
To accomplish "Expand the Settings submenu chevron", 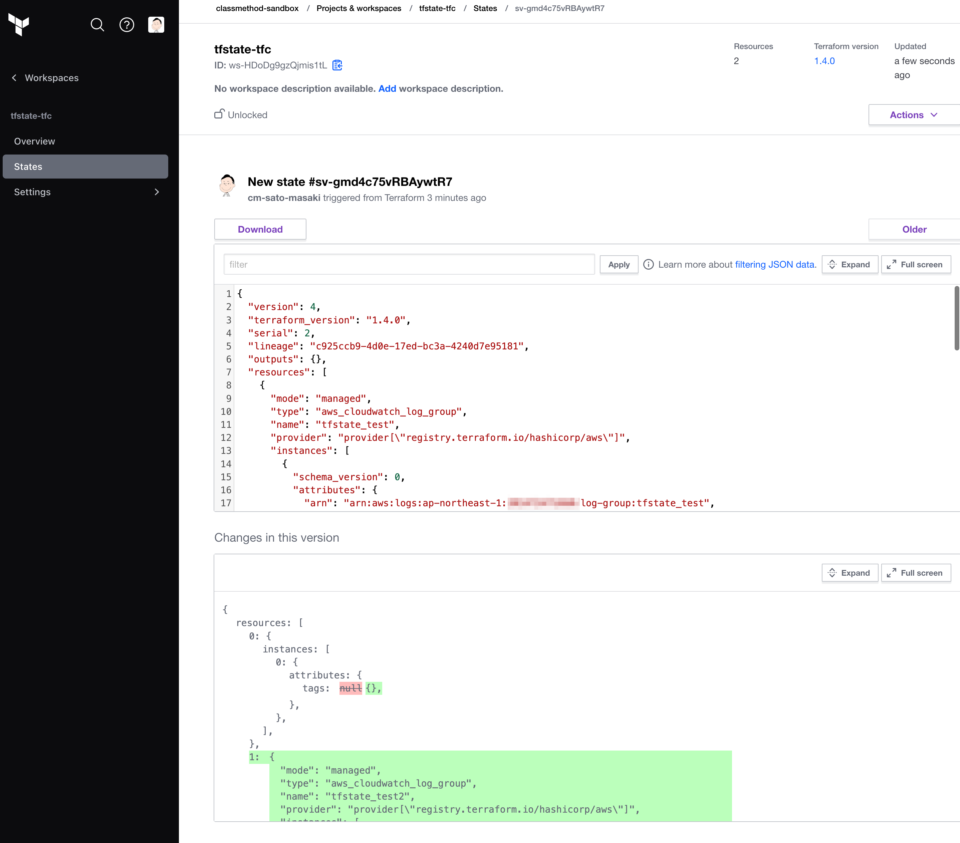I will (157, 192).
